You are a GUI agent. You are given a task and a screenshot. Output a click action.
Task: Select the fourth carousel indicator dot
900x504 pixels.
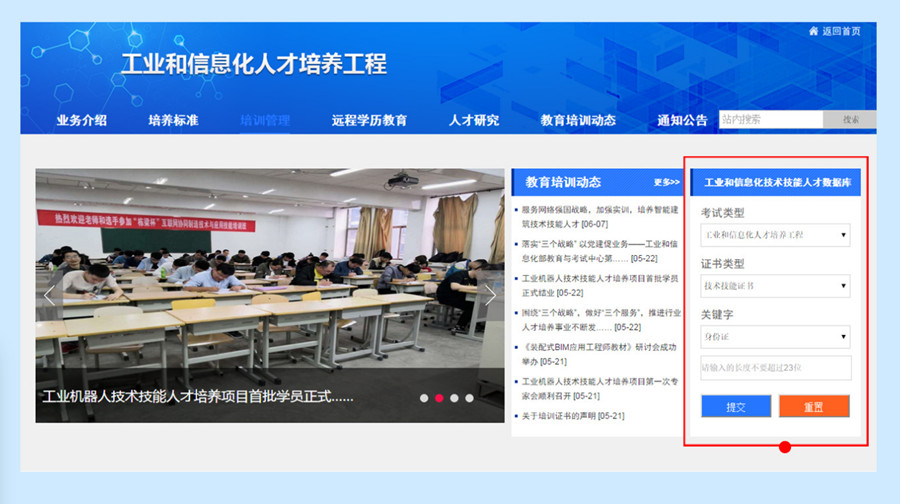coord(469,398)
